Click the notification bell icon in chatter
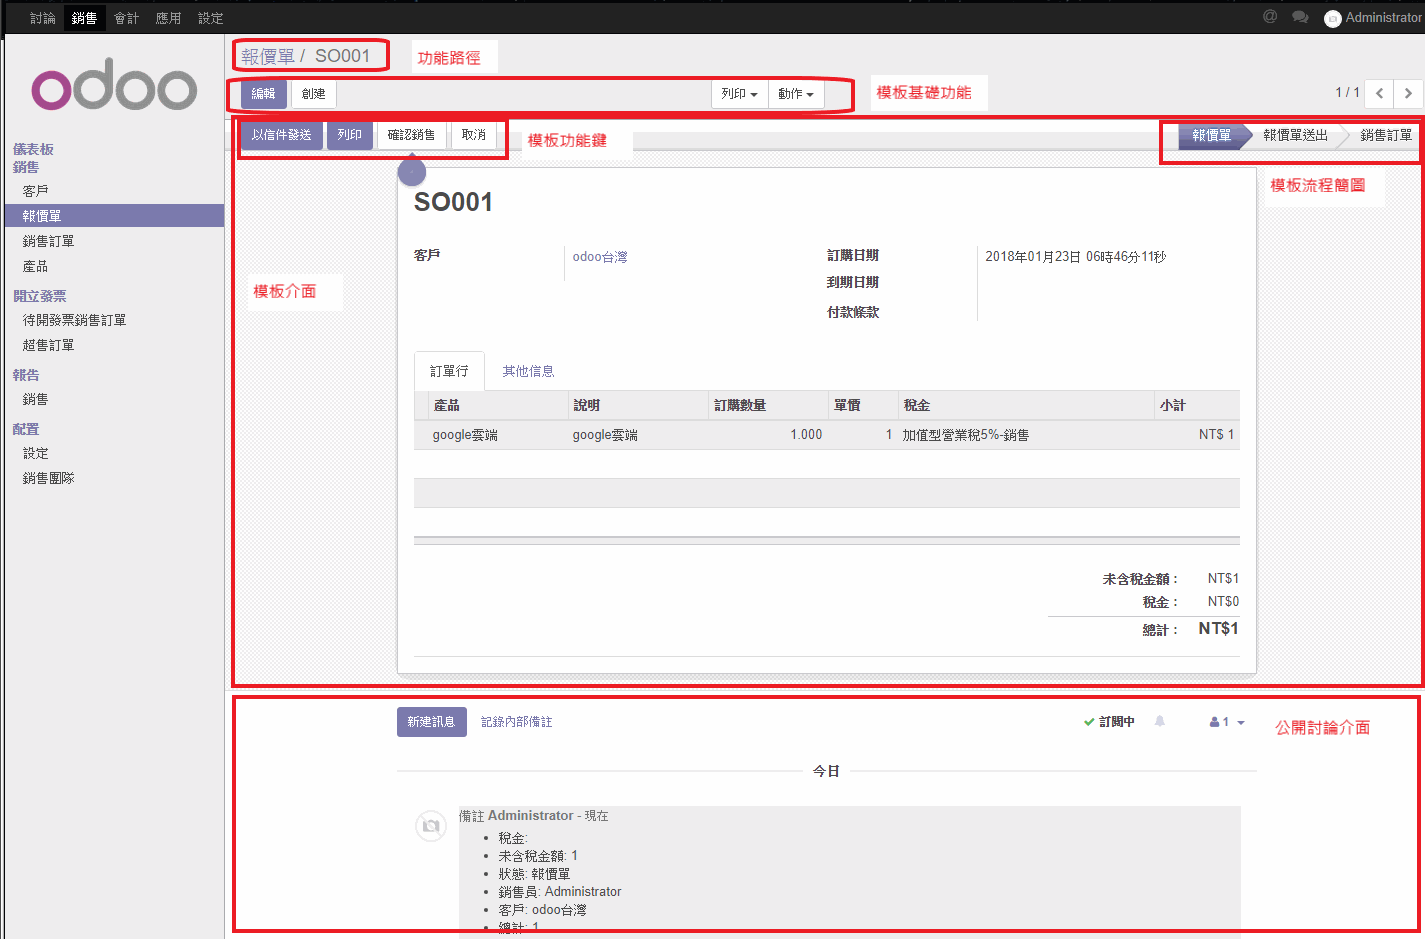 1160,721
